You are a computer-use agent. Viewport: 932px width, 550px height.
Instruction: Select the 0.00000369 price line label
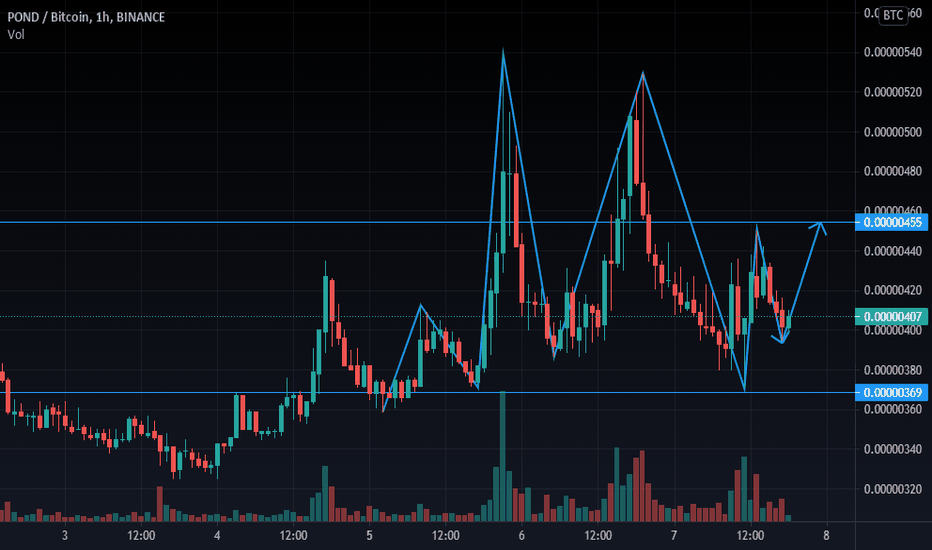pos(892,392)
